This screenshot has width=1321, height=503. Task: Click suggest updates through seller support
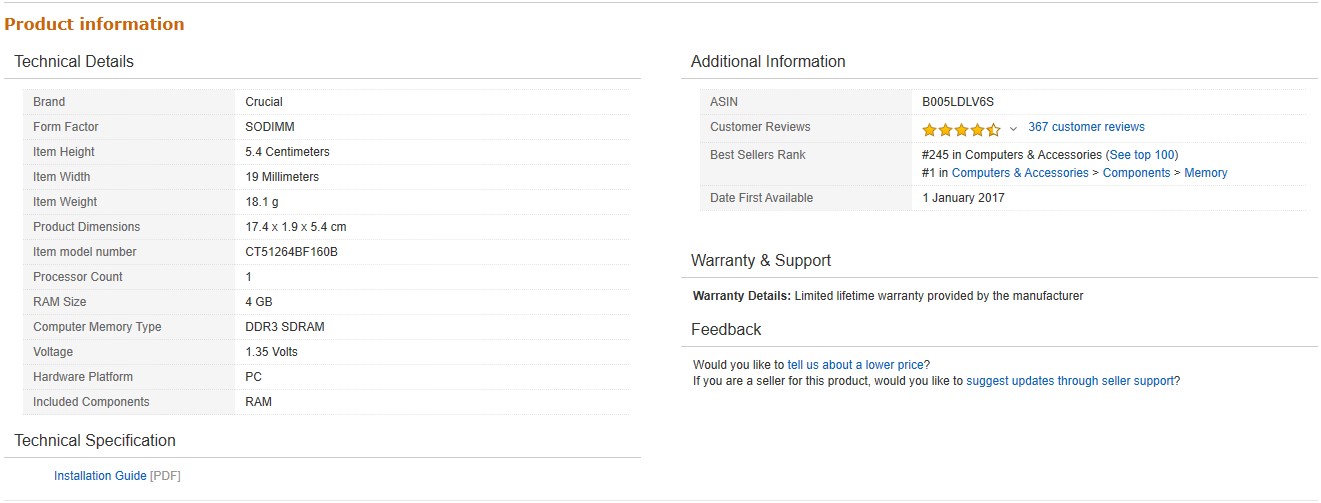pos(1070,381)
